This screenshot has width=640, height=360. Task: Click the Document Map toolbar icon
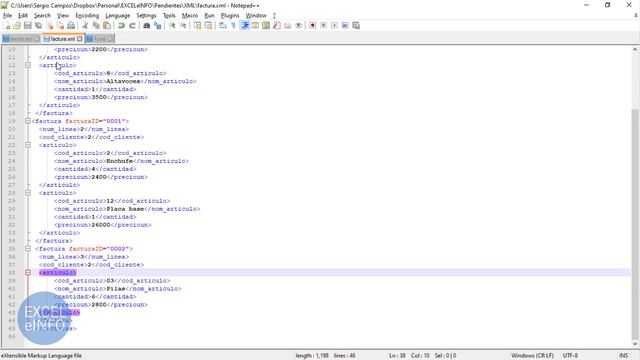pyautogui.click(x=266, y=25)
